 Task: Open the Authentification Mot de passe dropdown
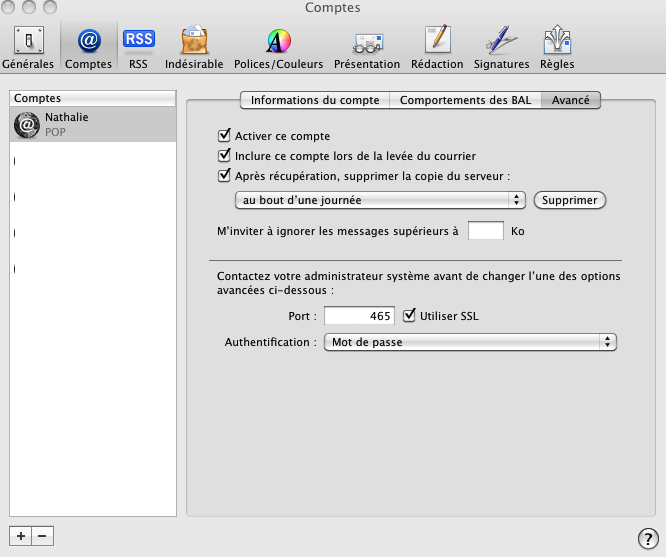tap(470, 342)
